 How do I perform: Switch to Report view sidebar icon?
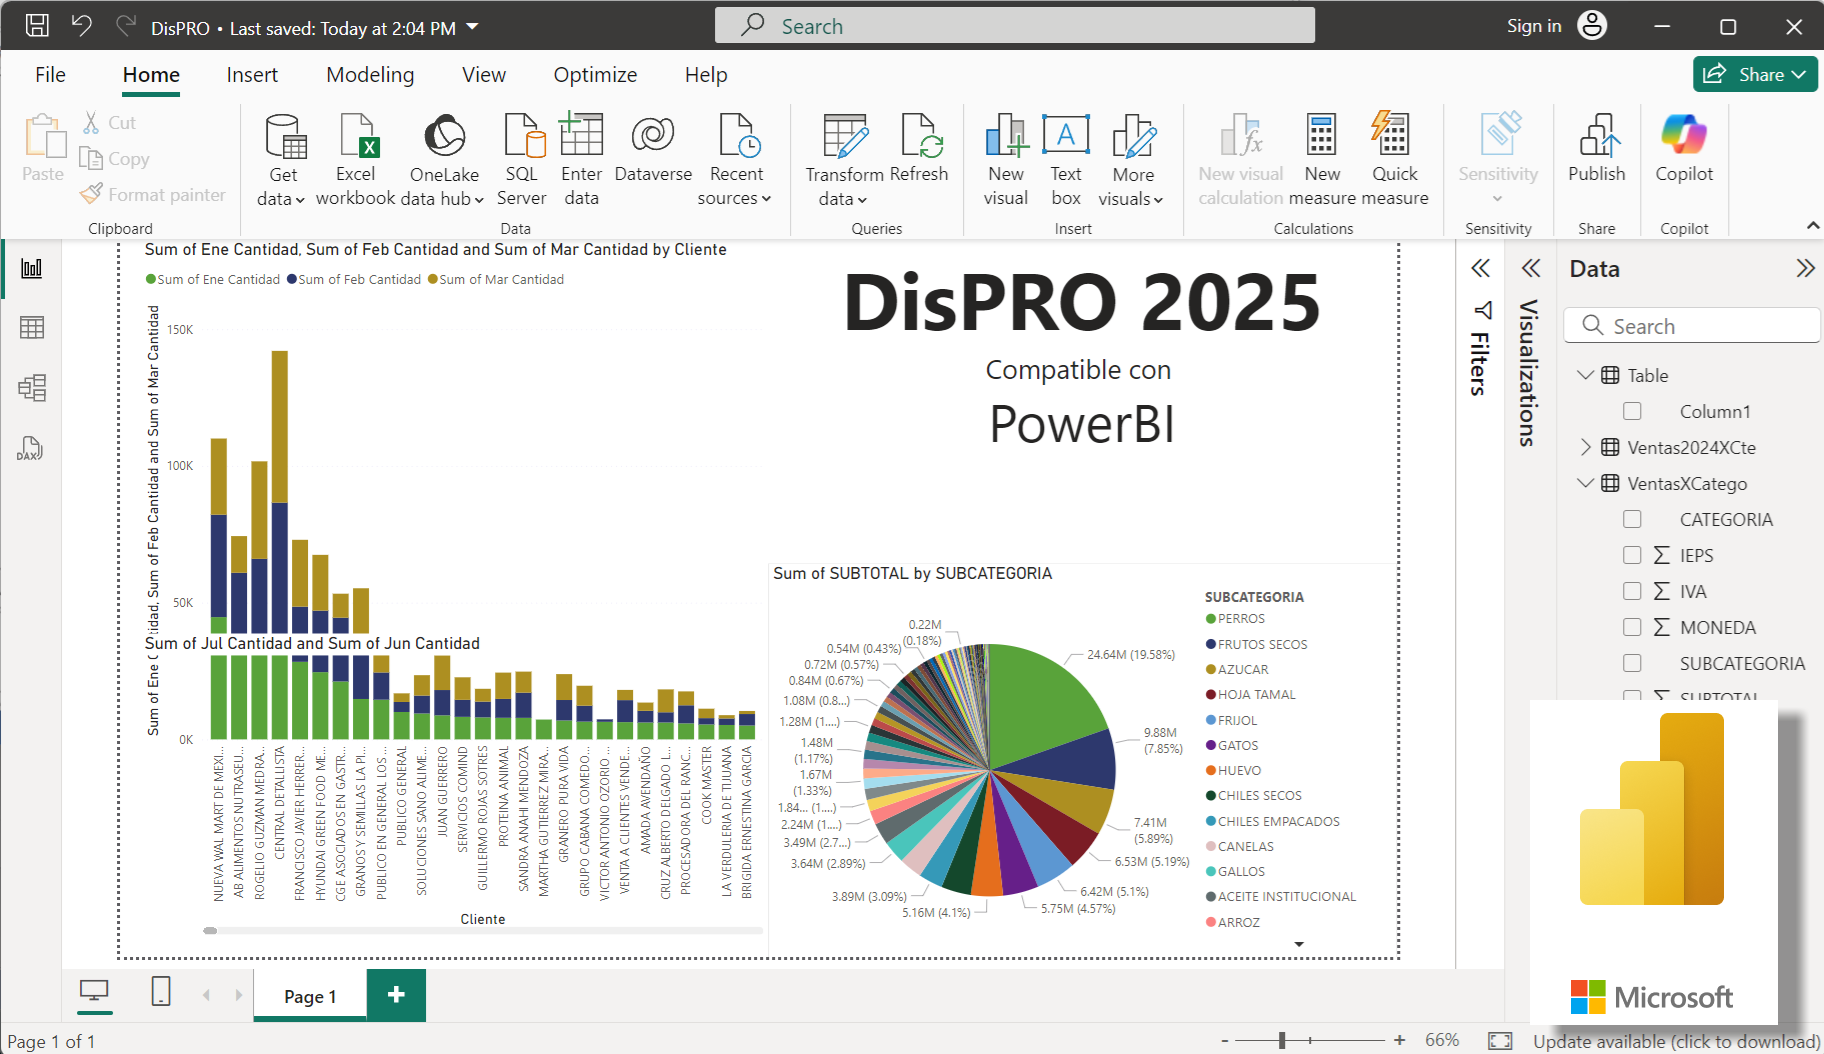point(32,268)
